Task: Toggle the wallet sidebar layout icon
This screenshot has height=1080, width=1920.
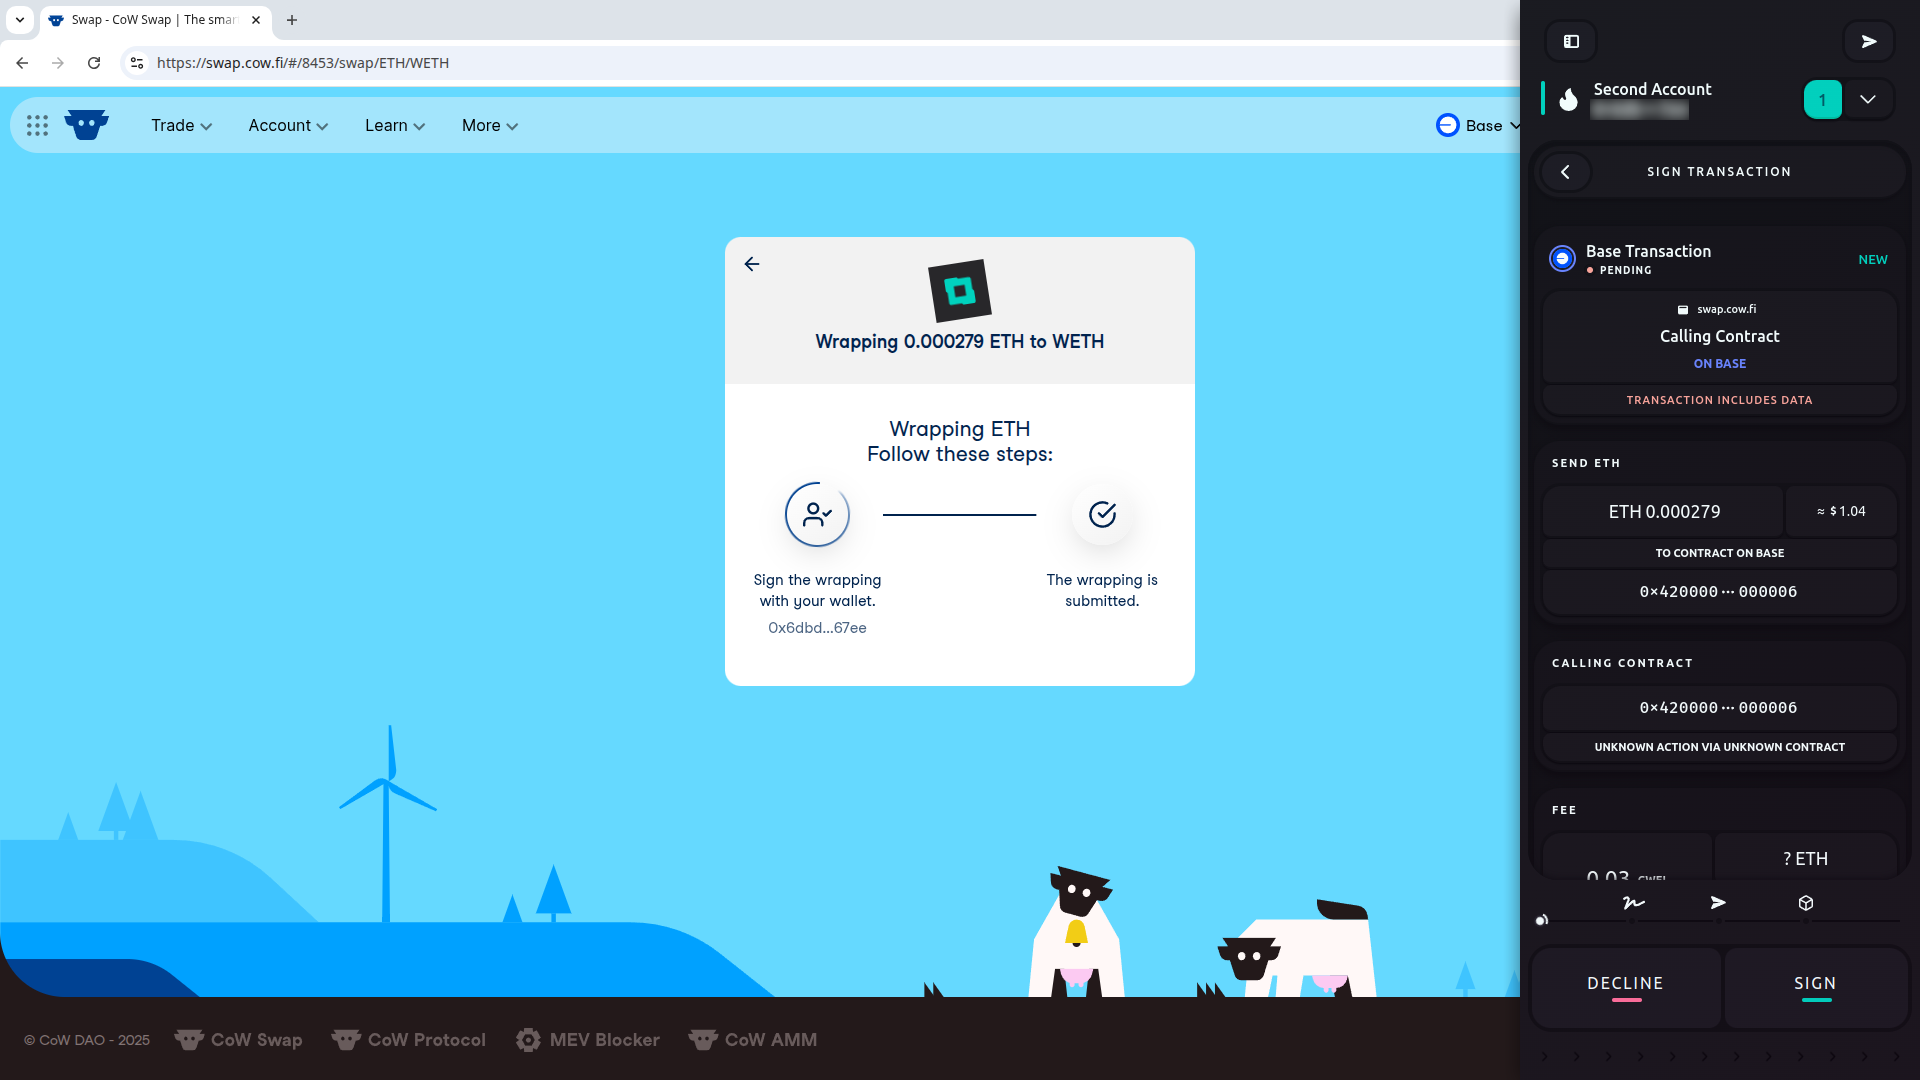Action: point(1571,42)
